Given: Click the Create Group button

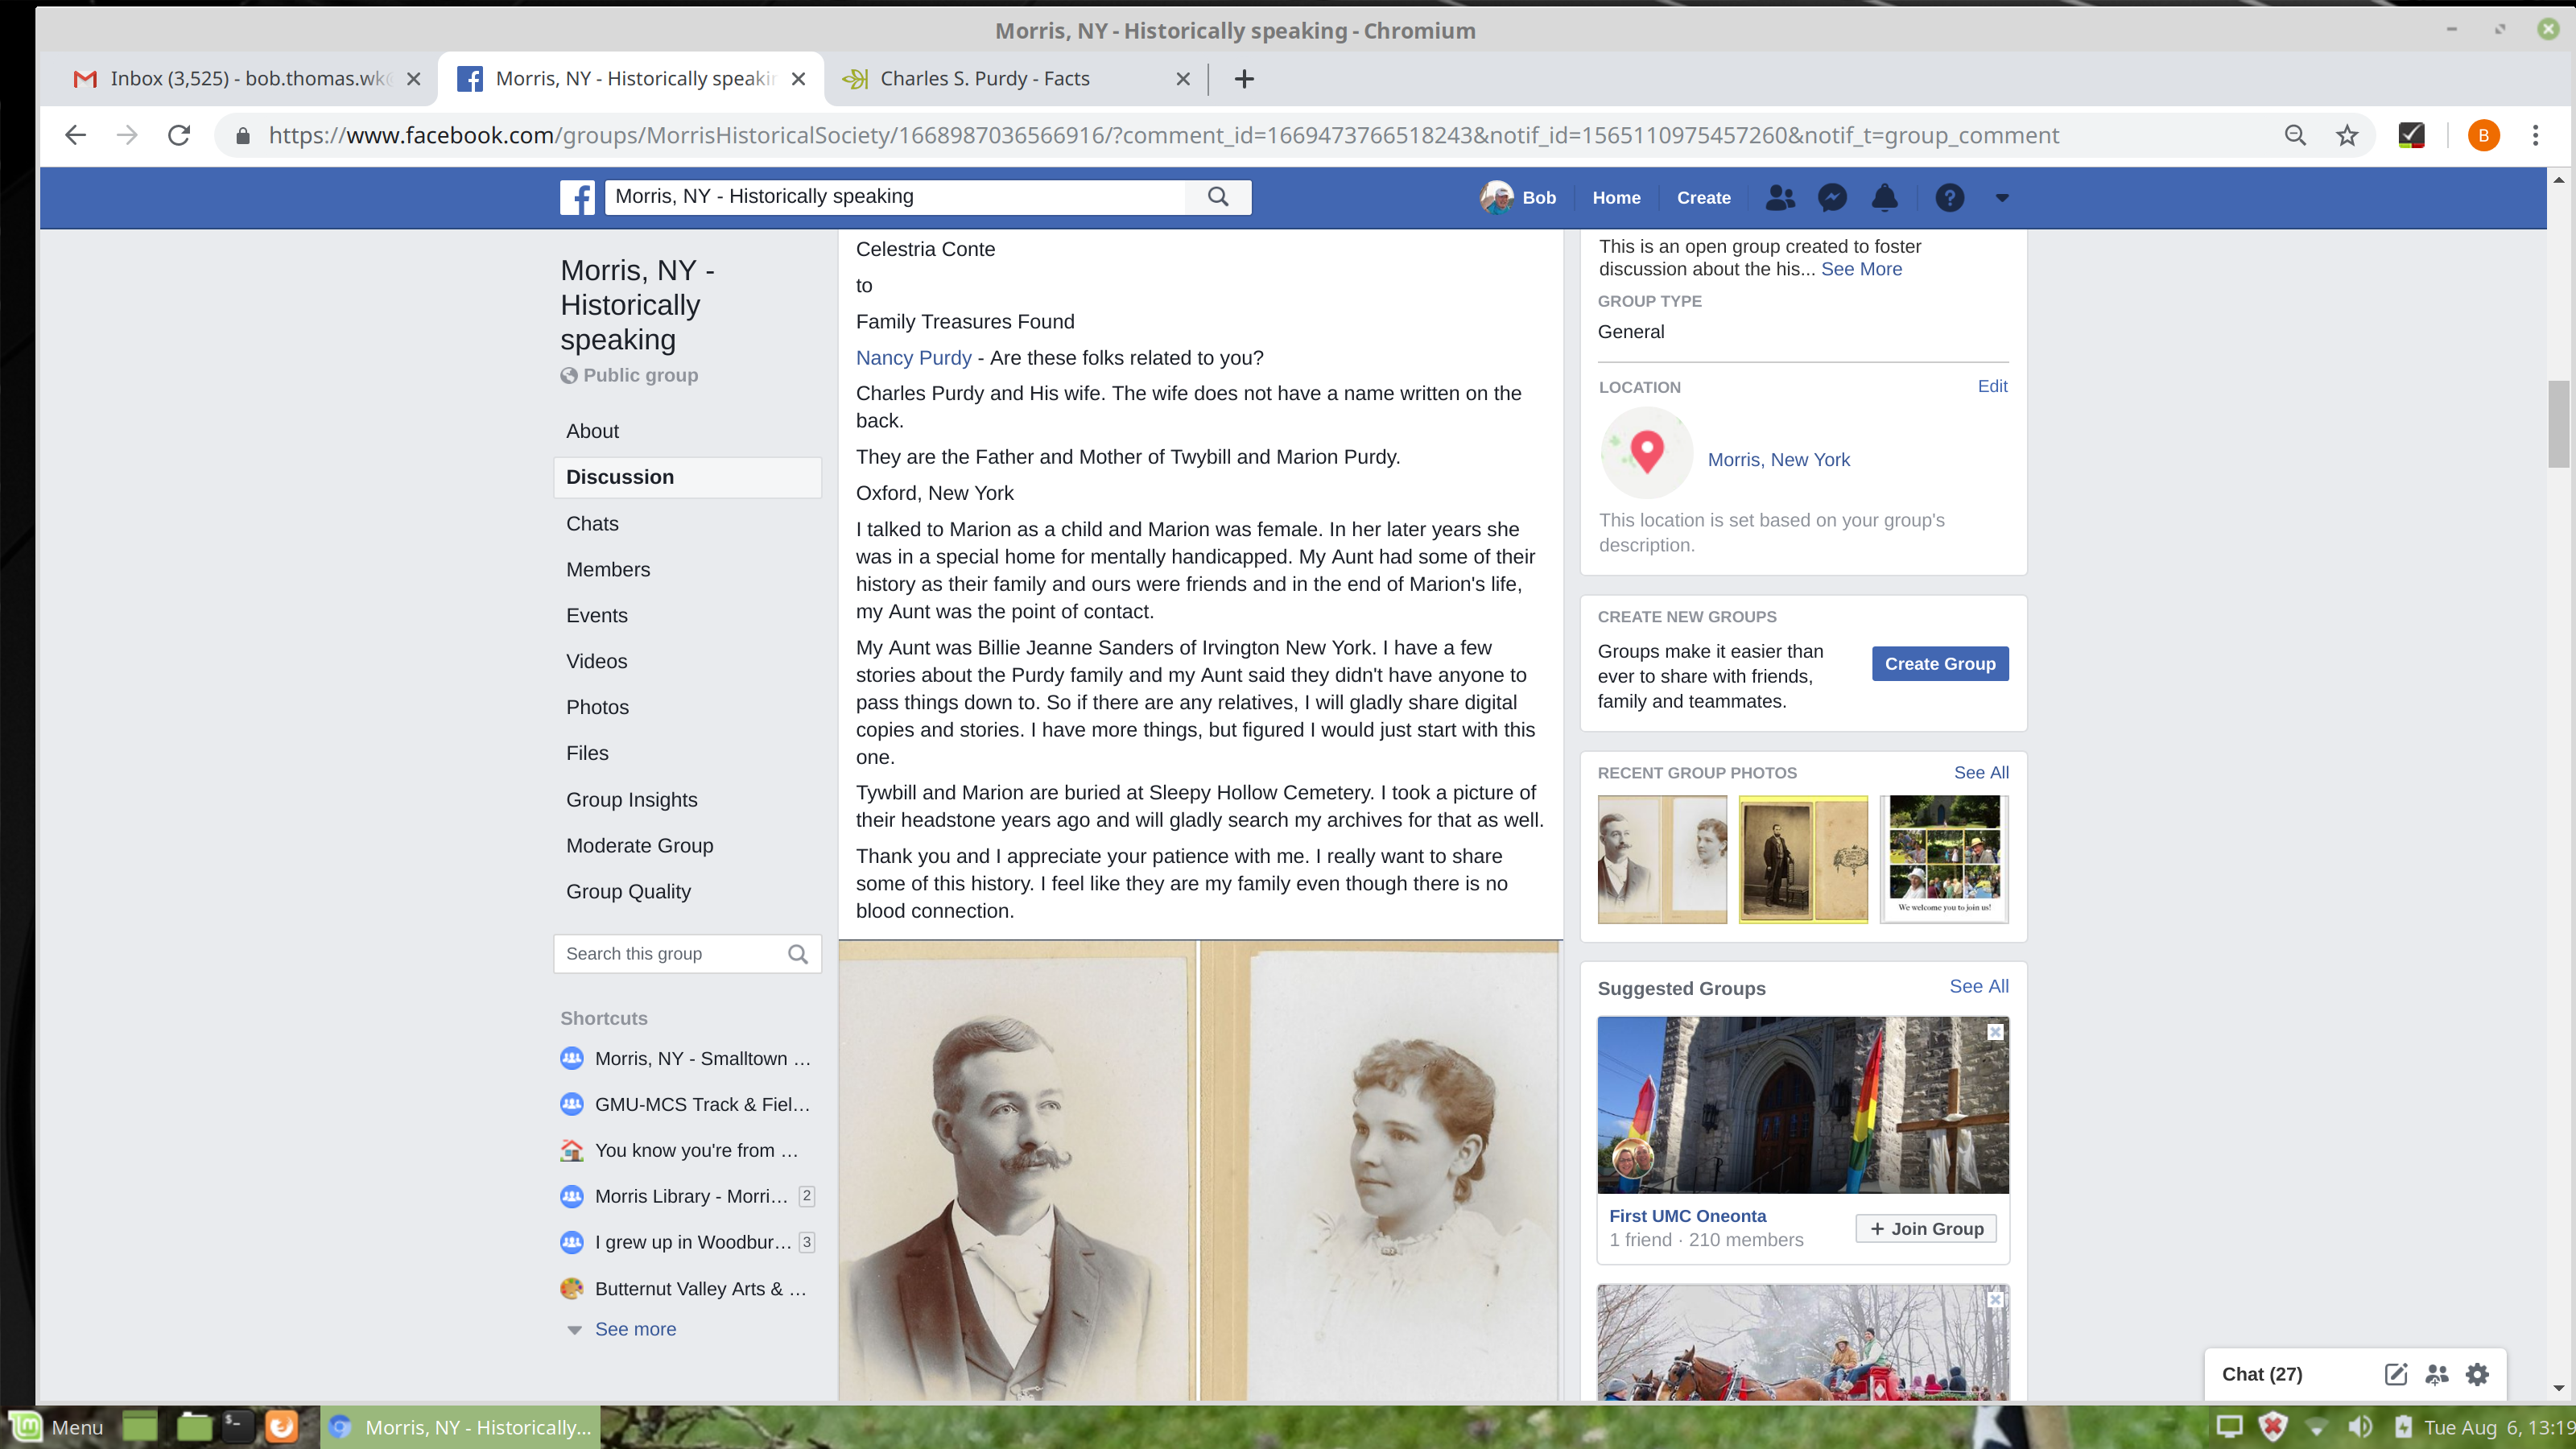Looking at the screenshot, I should point(1939,664).
